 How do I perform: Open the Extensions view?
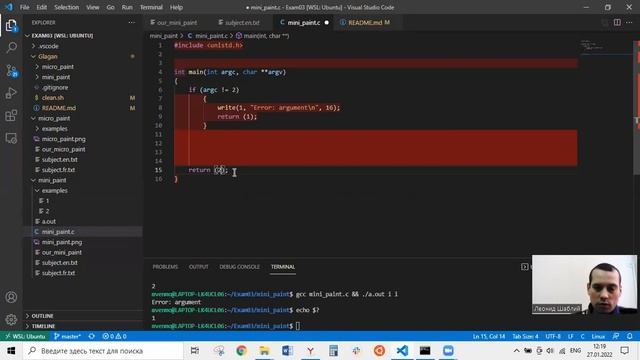click(x=11, y=116)
